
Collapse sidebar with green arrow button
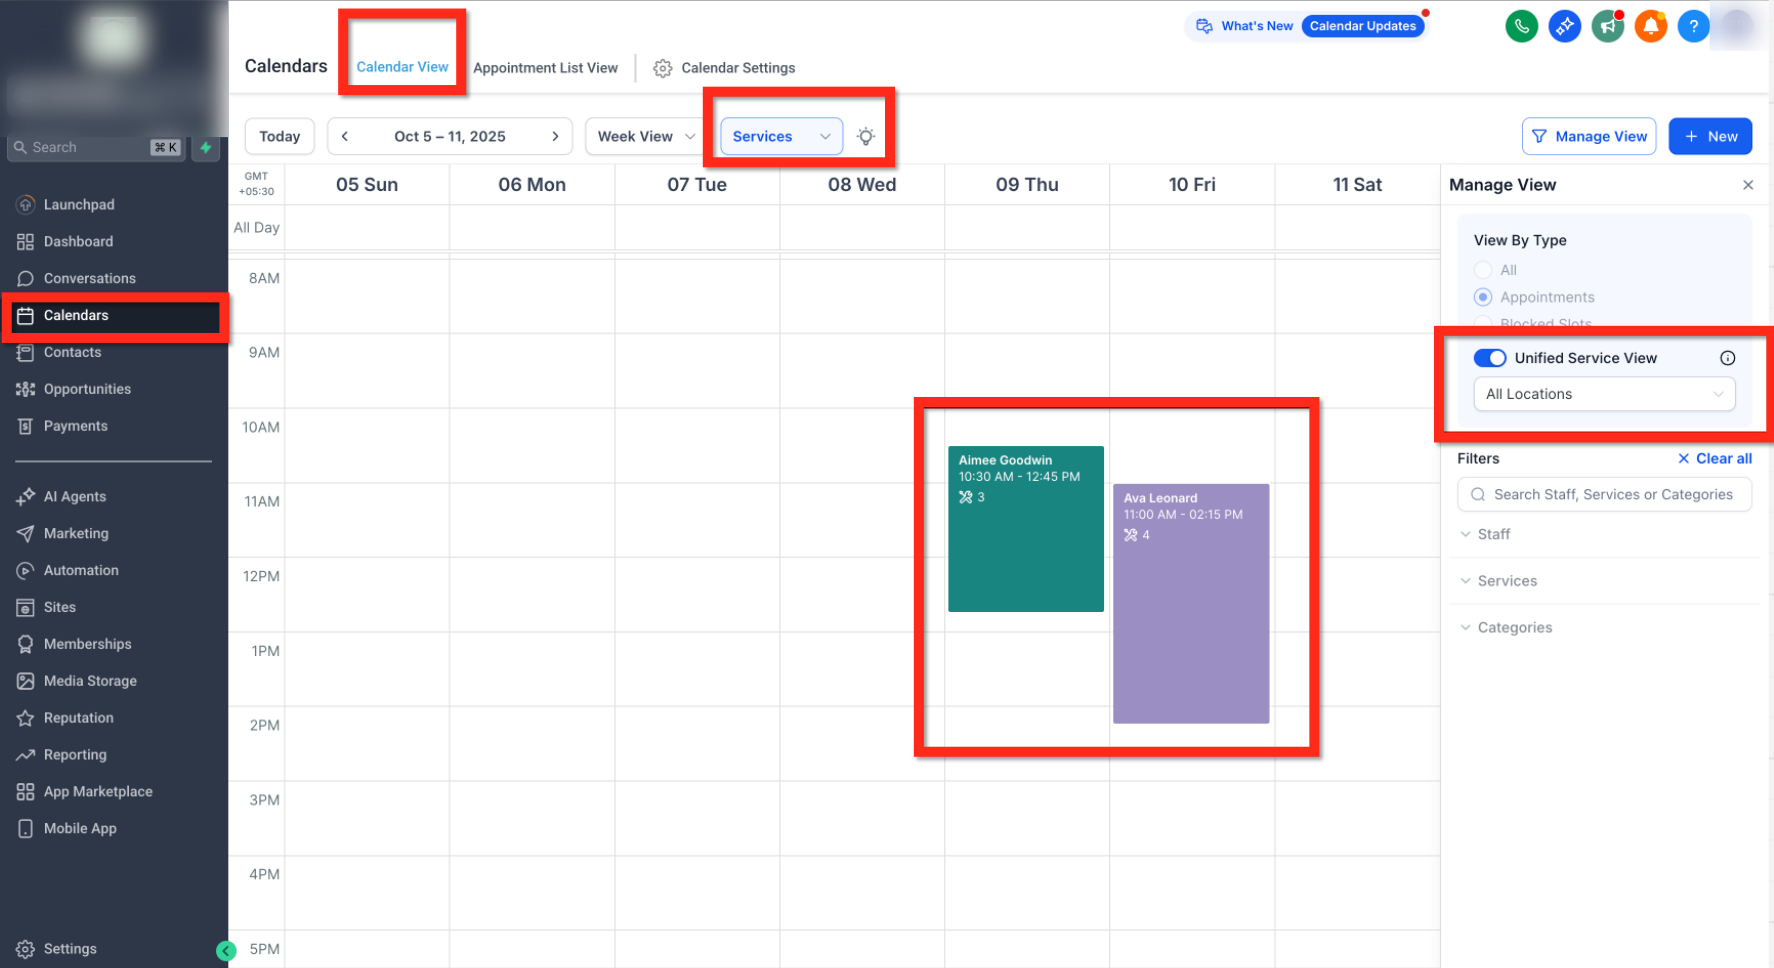coord(226,951)
